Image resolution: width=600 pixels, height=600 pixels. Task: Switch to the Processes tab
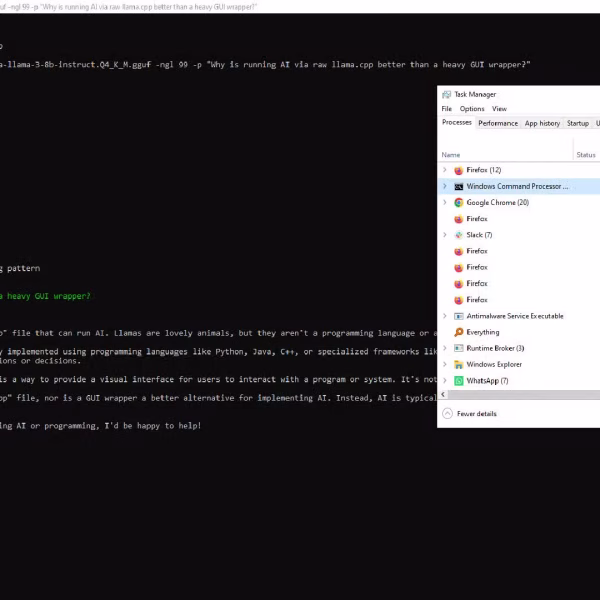(x=457, y=123)
